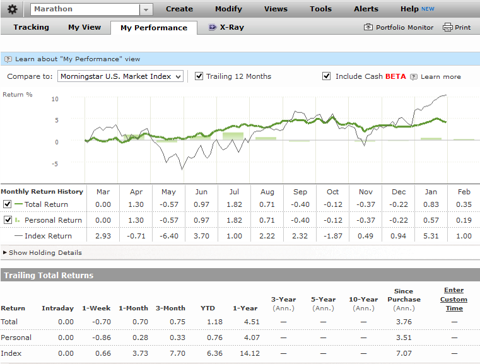Screen dimensions: 480x364
Task: Click the 10-Year (Ann.) column header
Action: tap(363, 304)
